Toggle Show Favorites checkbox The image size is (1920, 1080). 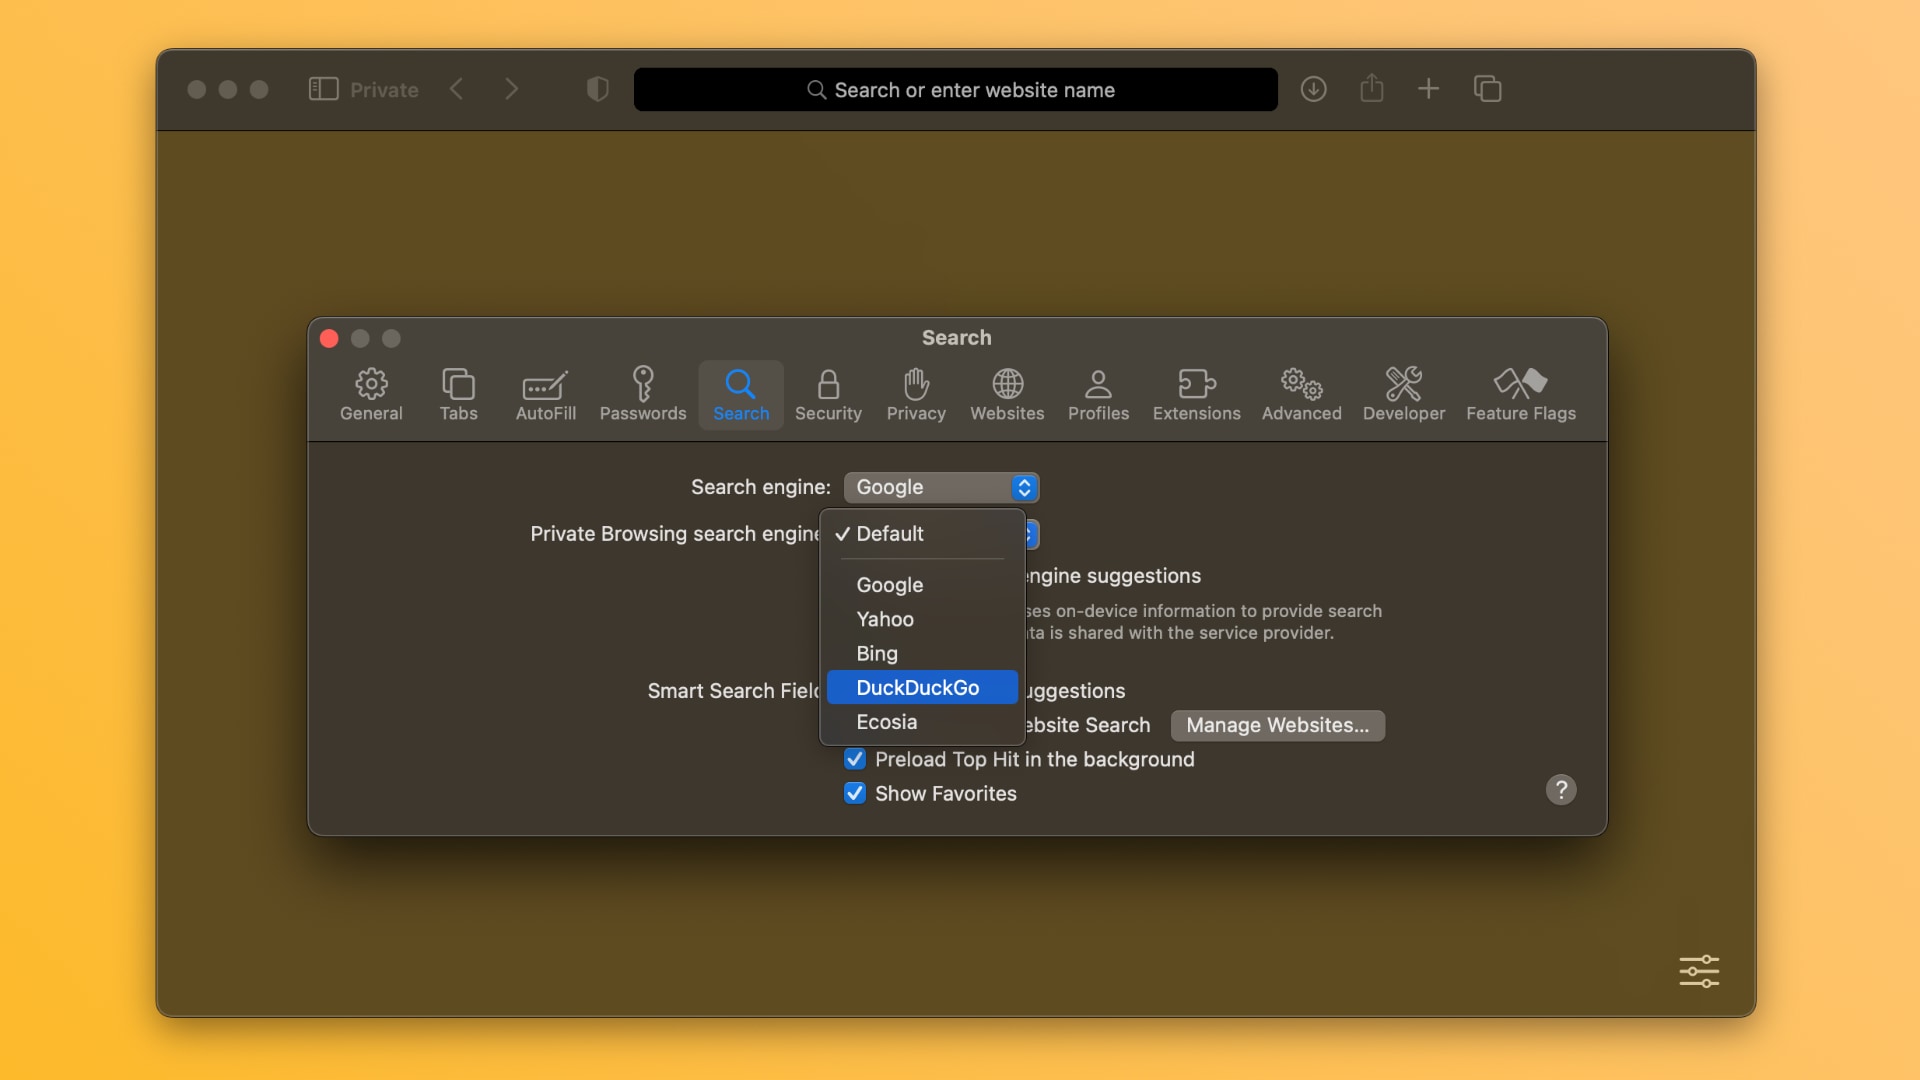(853, 793)
